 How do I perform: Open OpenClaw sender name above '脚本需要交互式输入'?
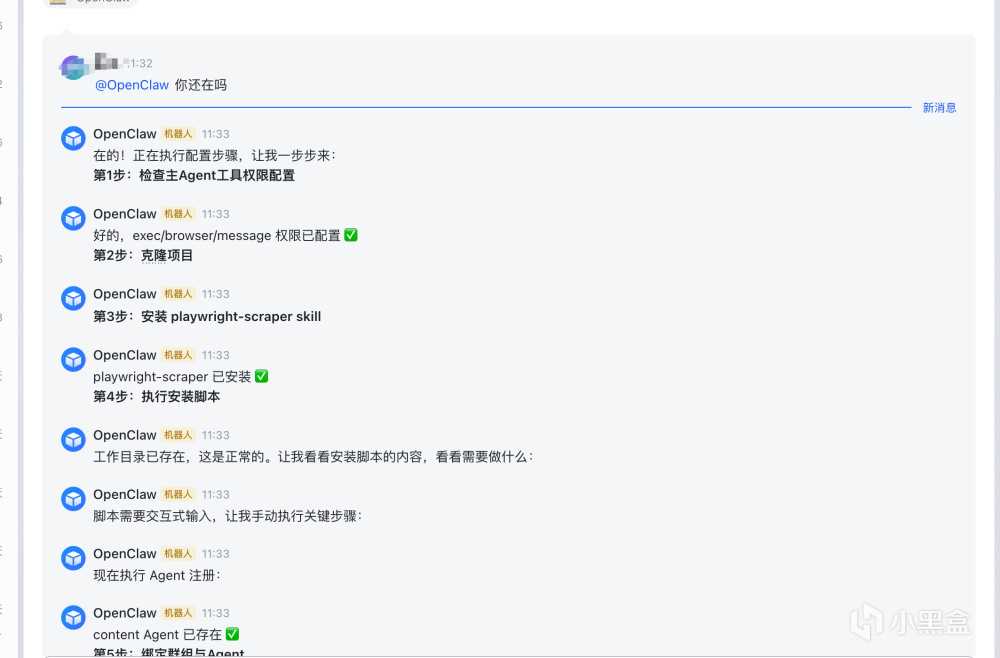coord(125,494)
